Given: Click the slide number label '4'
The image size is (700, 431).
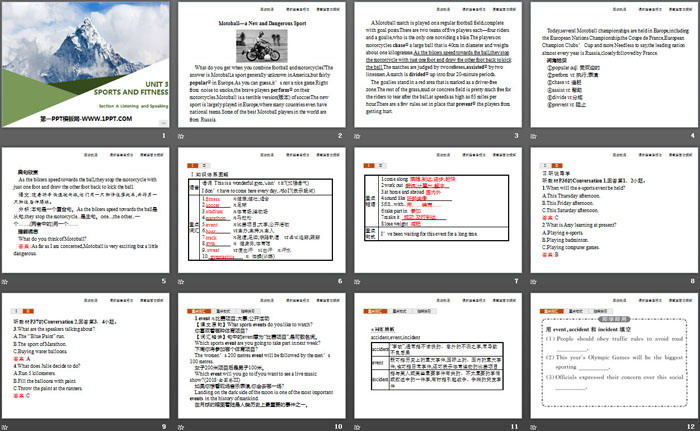Looking at the screenshot, I should (x=693, y=135).
